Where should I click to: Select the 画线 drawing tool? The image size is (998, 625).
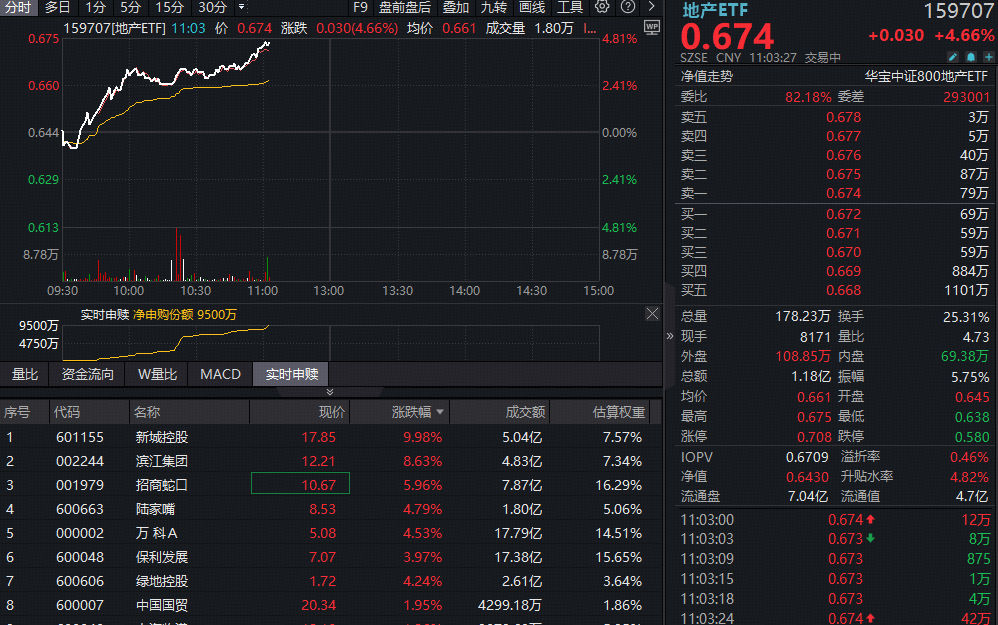[x=532, y=7]
